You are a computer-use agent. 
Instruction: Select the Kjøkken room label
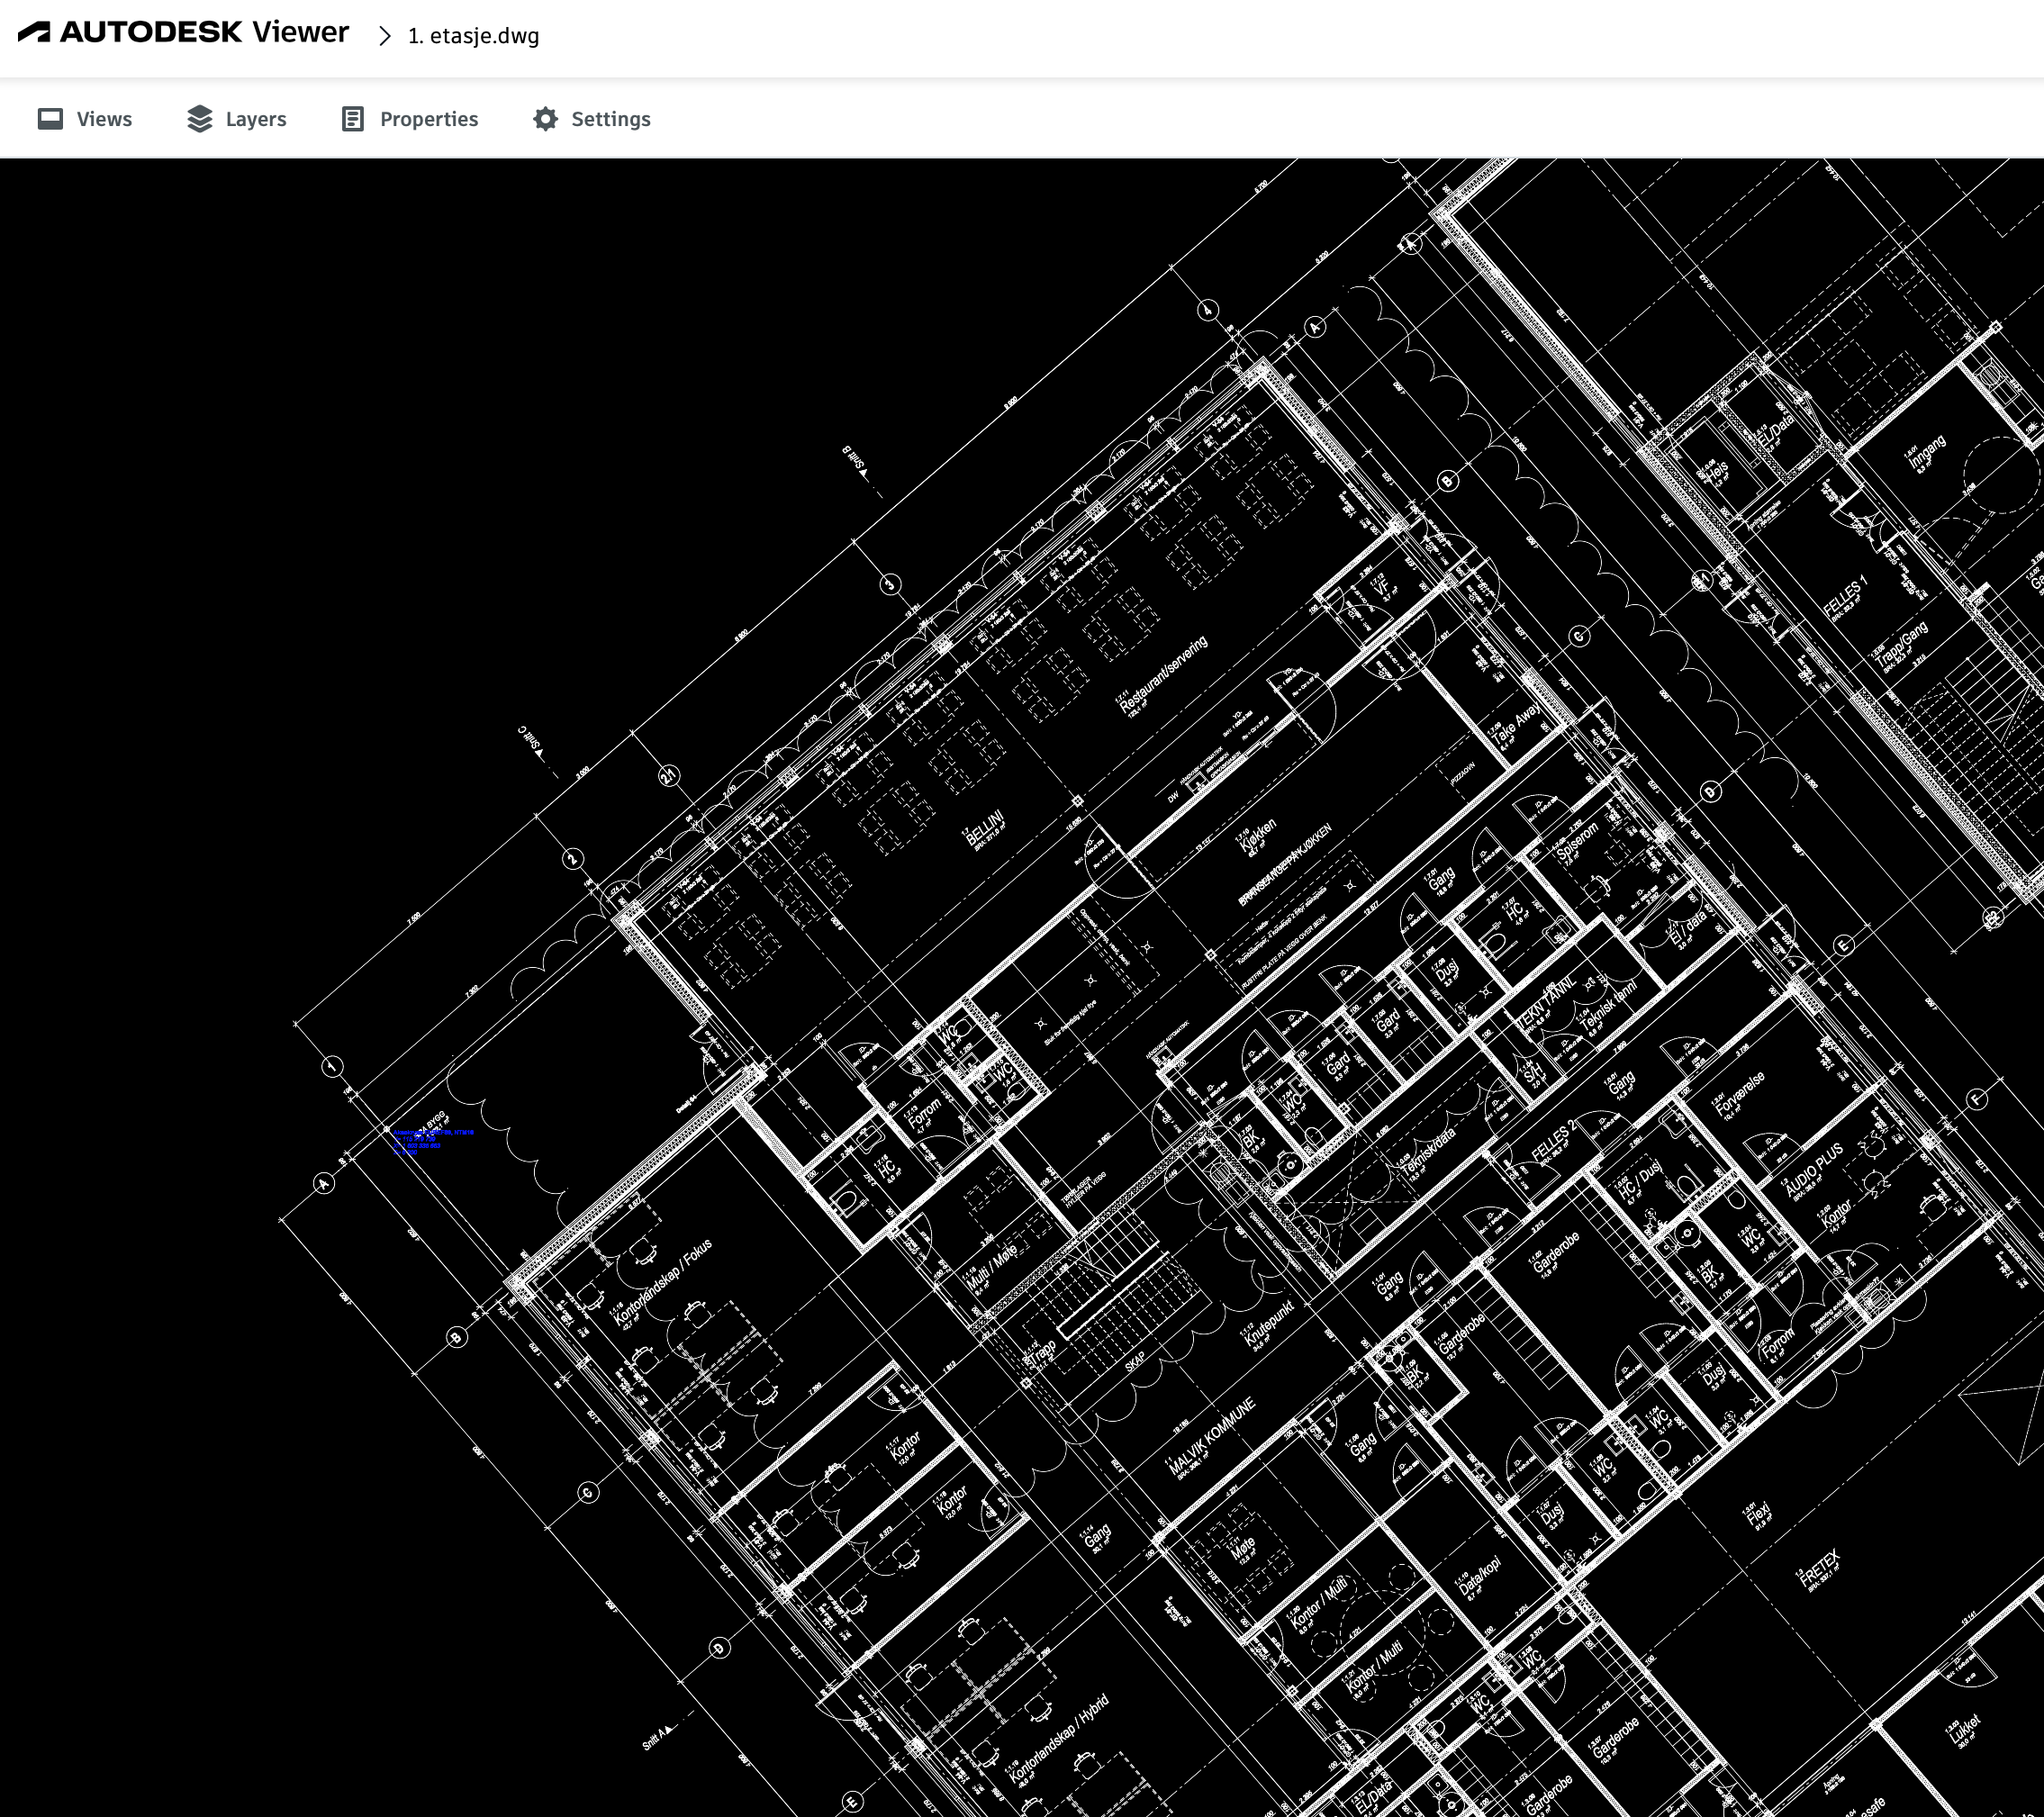tap(1258, 836)
